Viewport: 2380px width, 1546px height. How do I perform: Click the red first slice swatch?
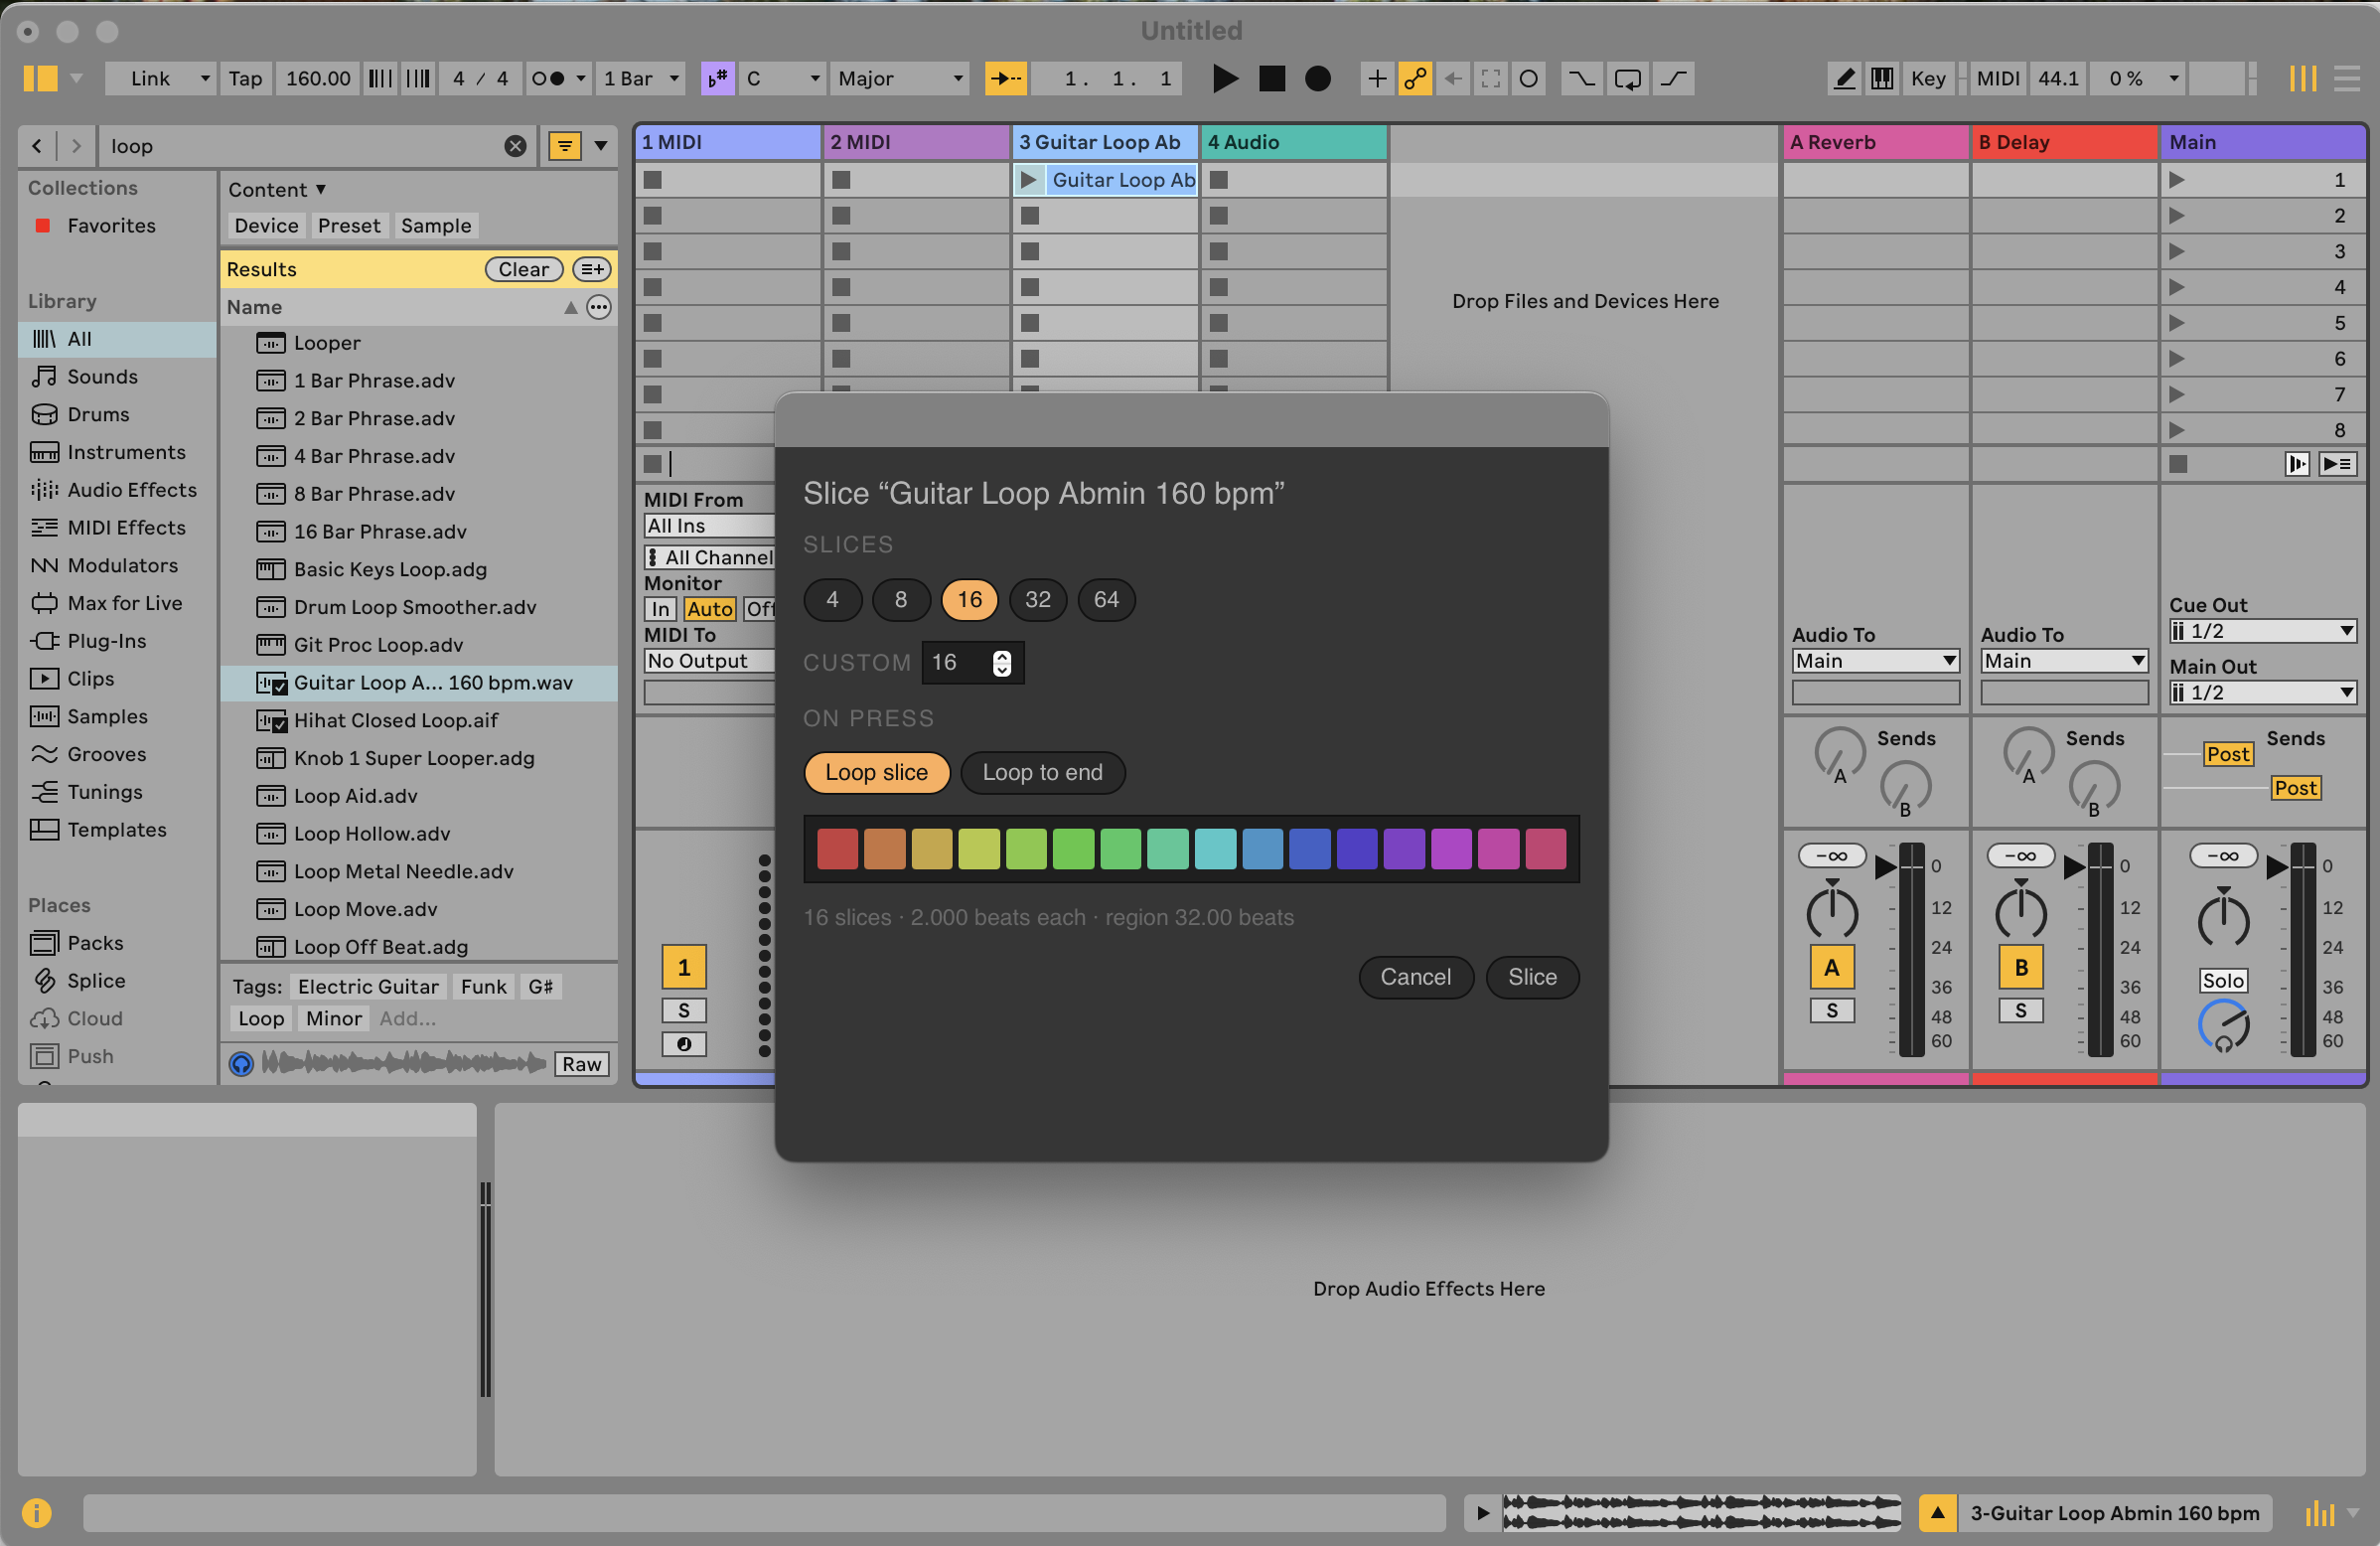pyautogui.click(x=837, y=848)
